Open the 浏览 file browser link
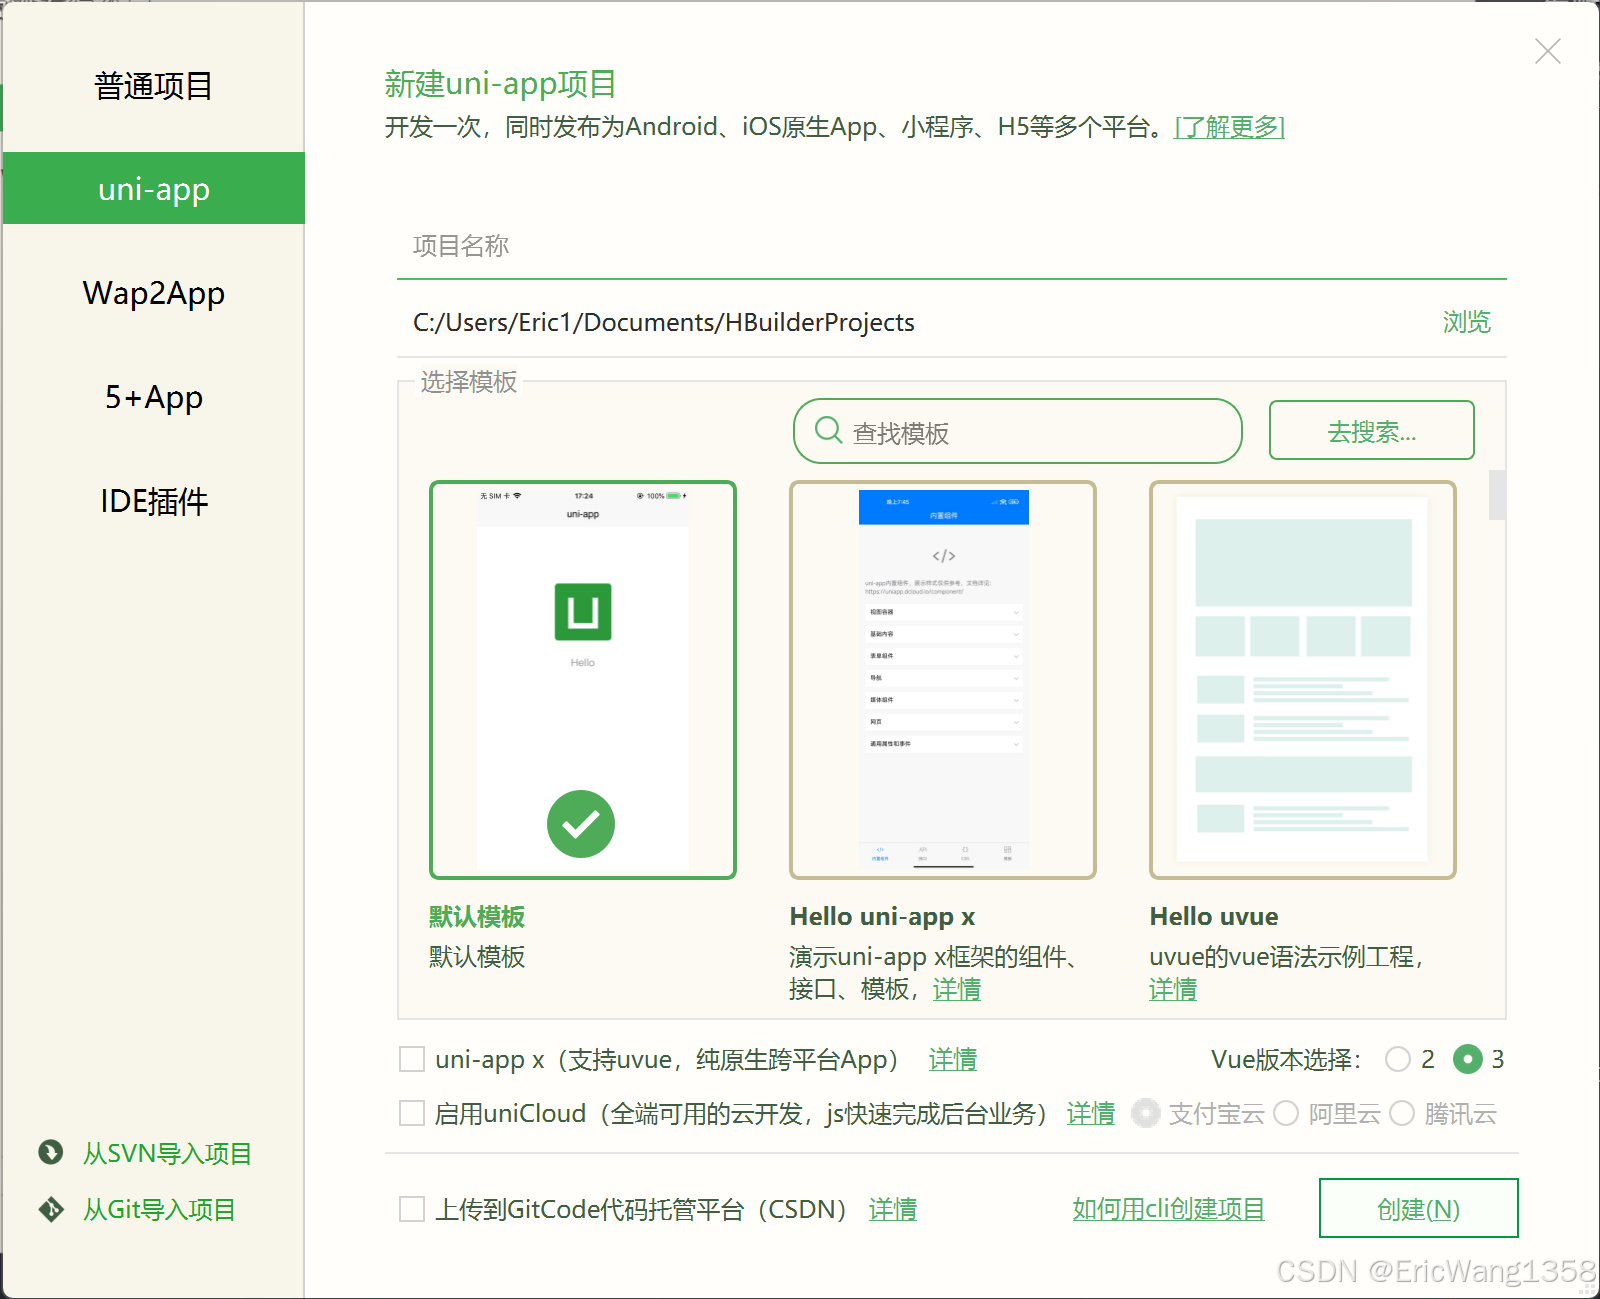The image size is (1600, 1299). pos(1466,322)
